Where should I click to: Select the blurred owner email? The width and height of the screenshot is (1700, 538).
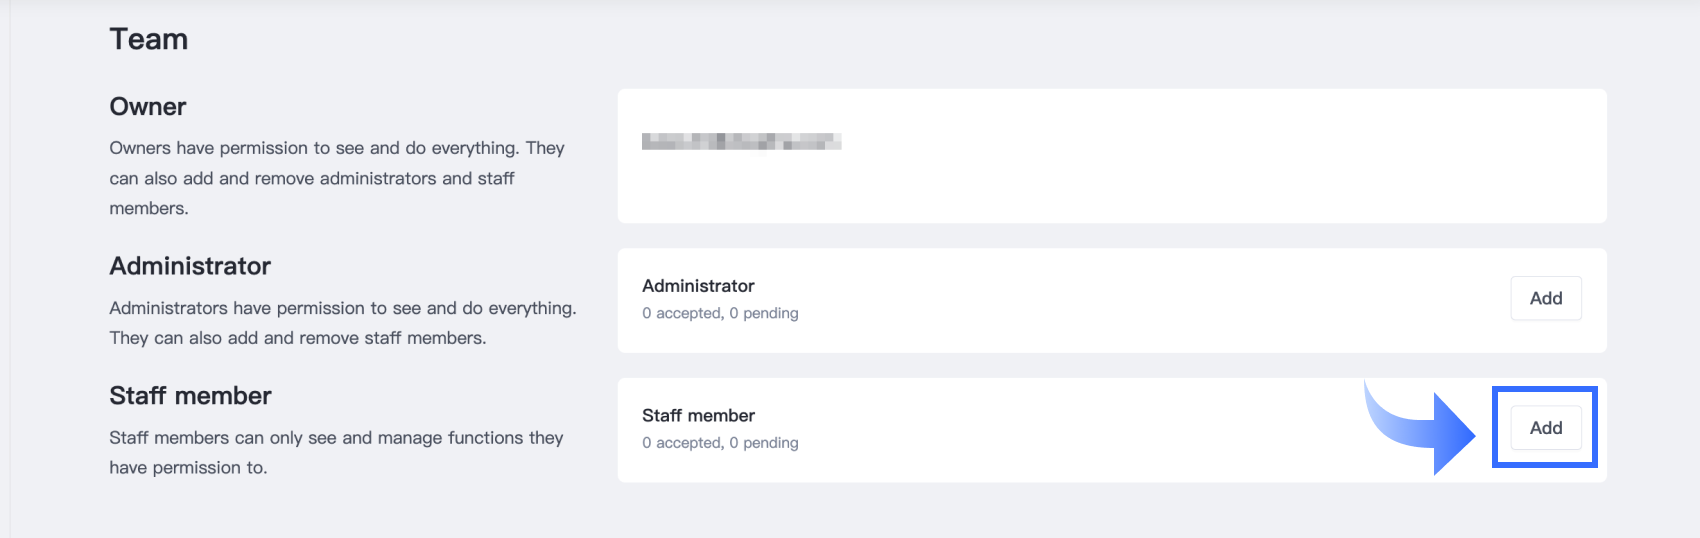click(741, 142)
